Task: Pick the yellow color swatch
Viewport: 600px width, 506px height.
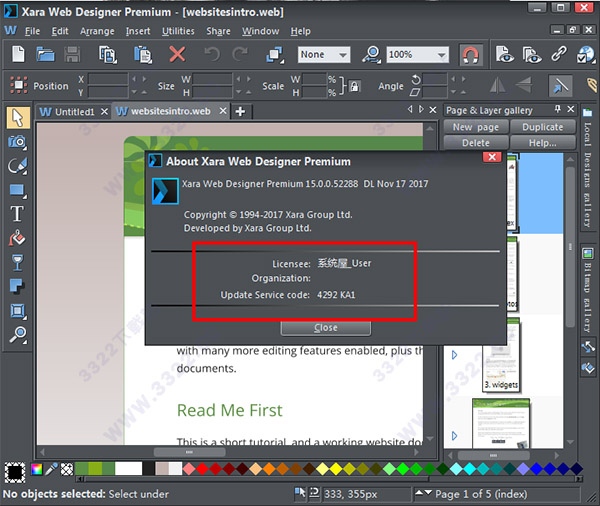Action: [x=336, y=469]
